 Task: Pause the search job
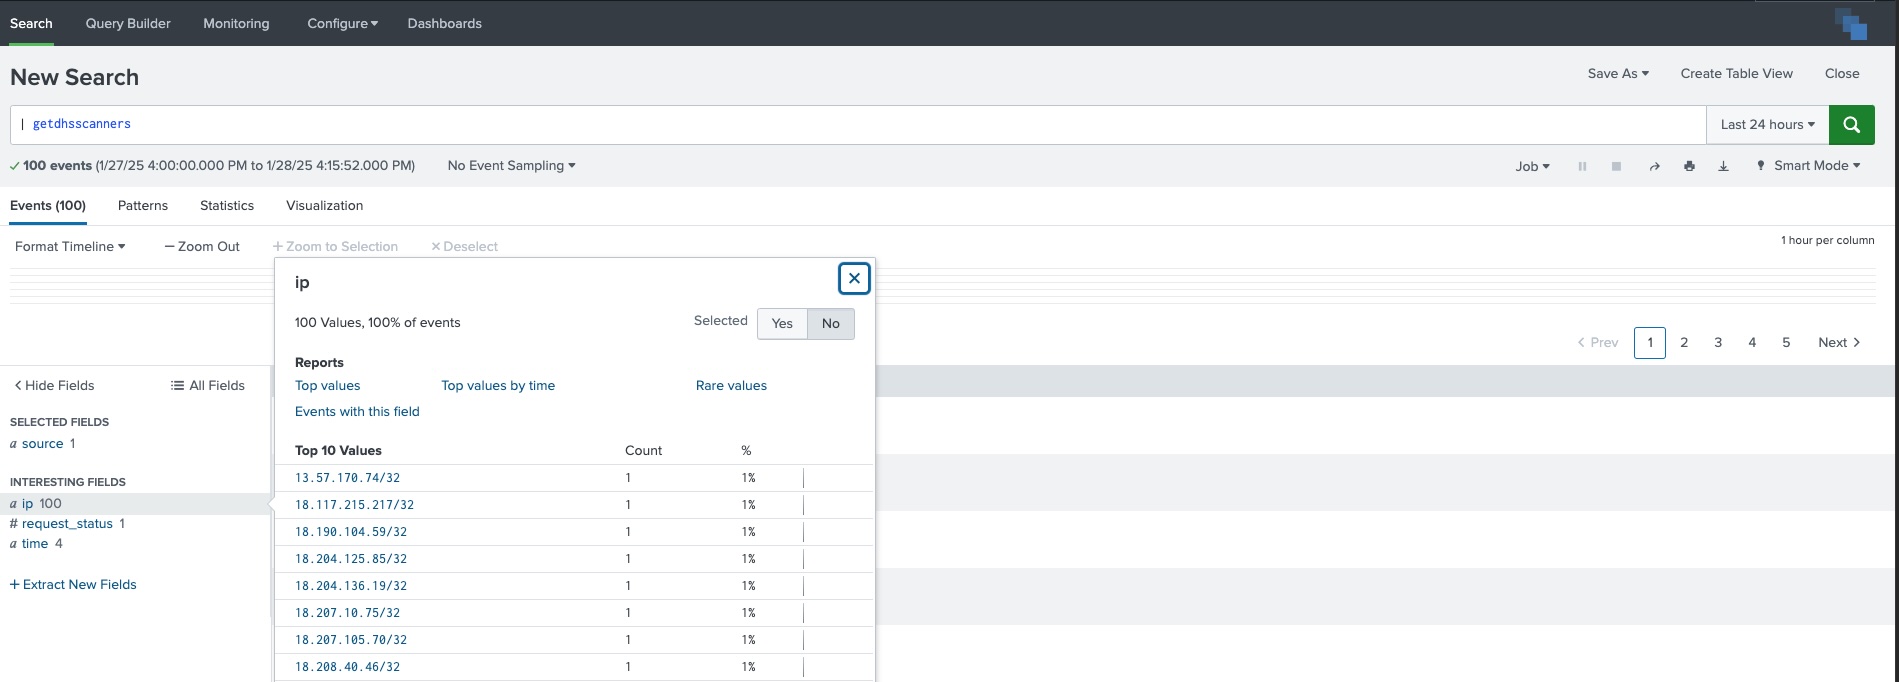[x=1582, y=166]
